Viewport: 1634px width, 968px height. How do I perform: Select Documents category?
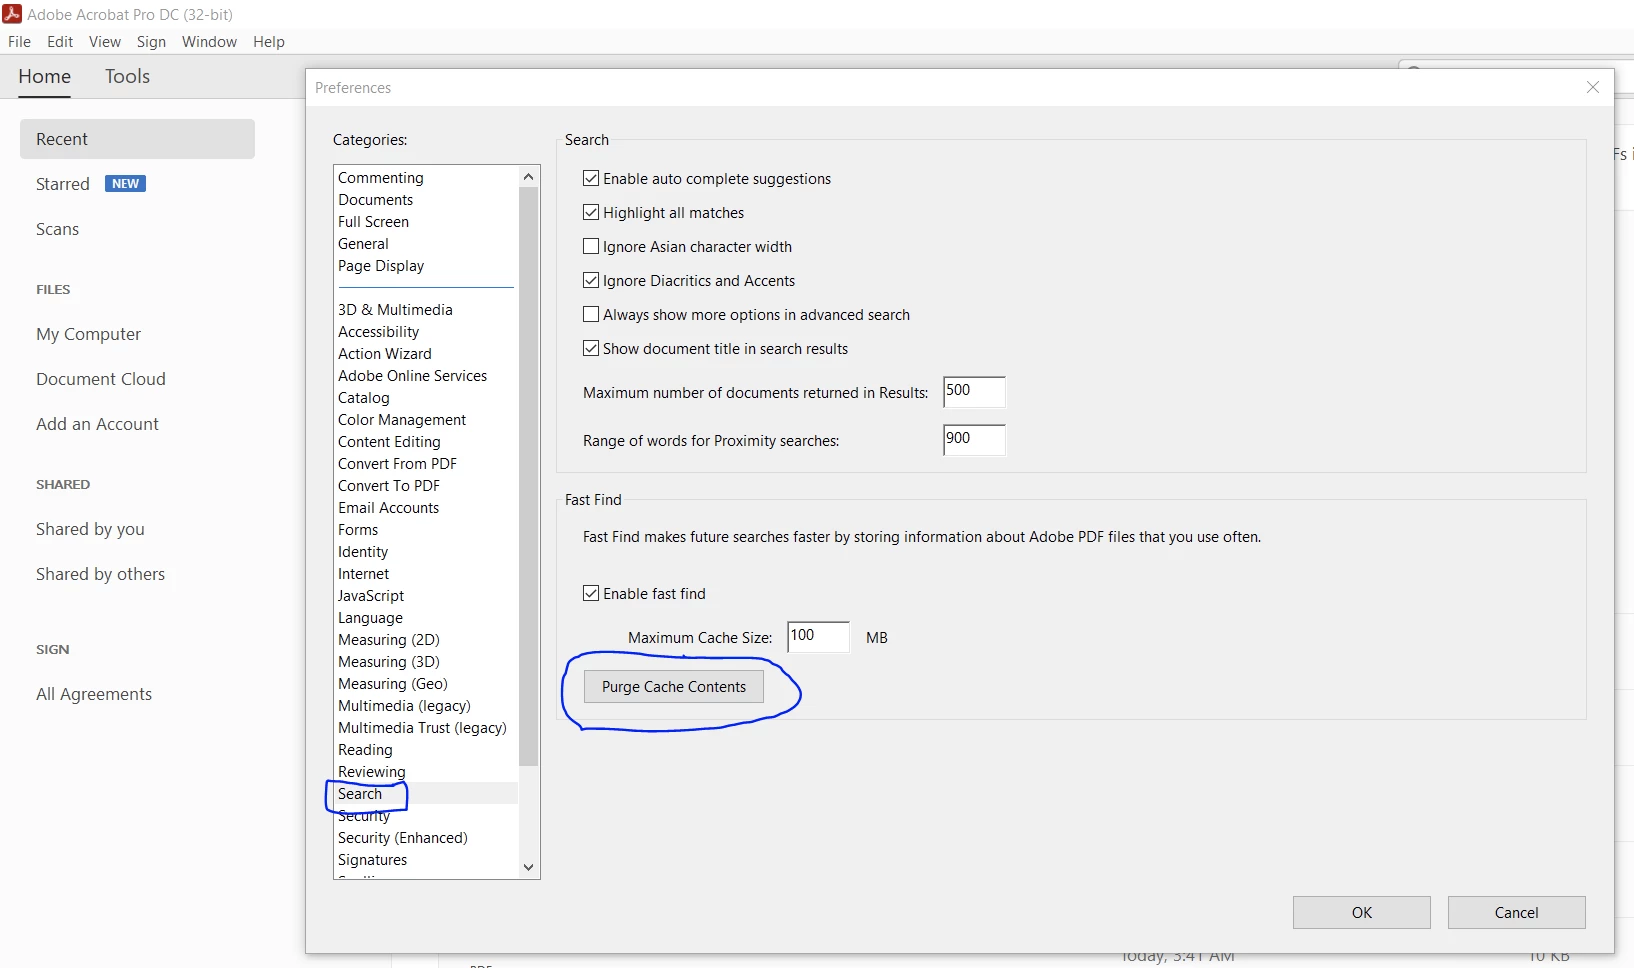point(375,200)
